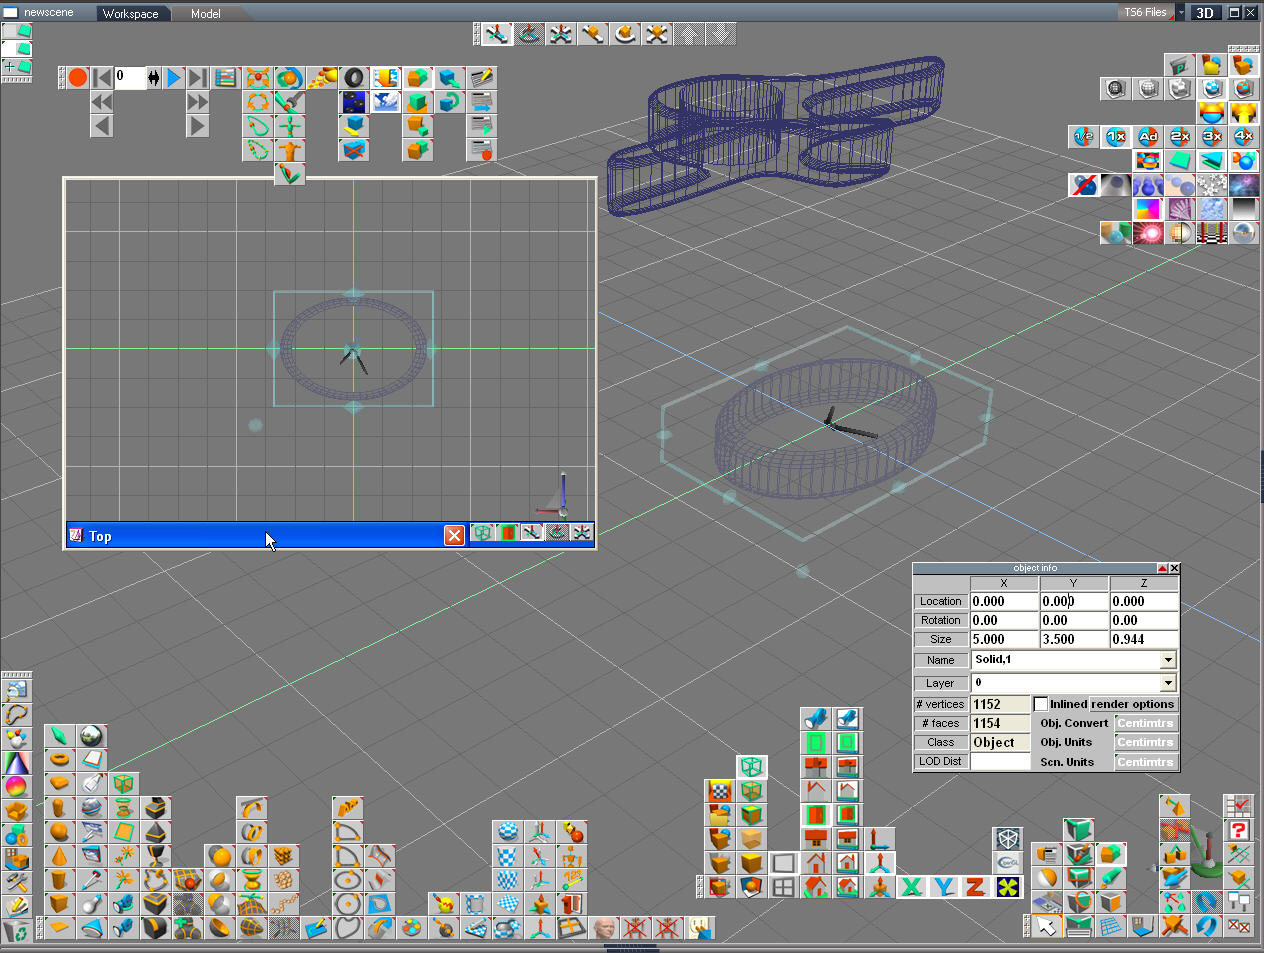Click the red record keyframe button
The height and width of the screenshot is (953, 1264).
coord(78,77)
